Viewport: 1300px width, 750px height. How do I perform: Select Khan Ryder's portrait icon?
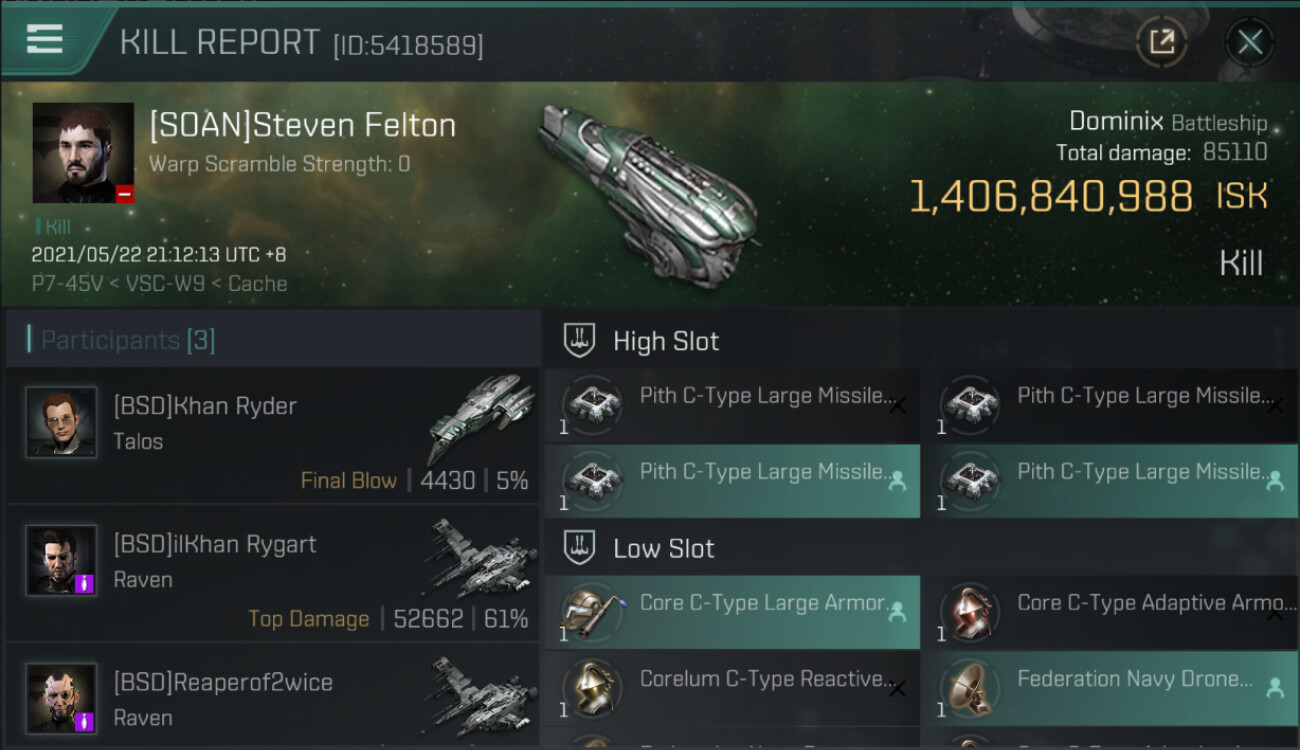pos(61,422)
